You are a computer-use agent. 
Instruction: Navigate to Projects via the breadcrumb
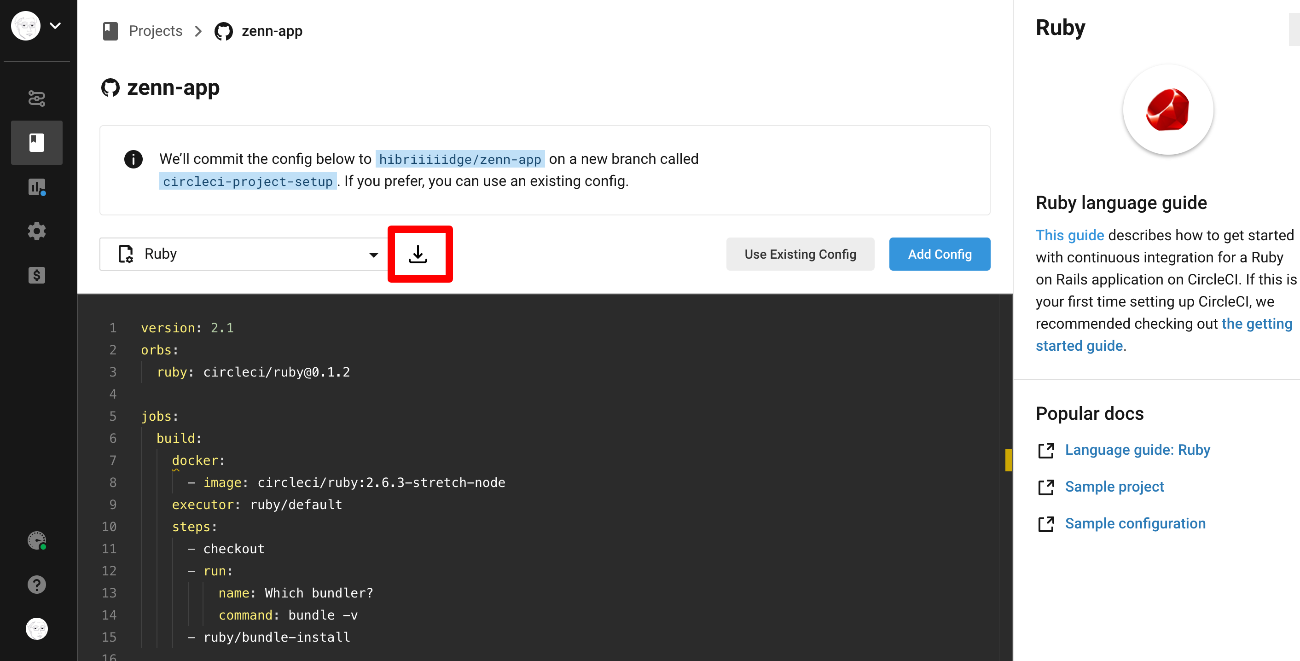point(155,31)
